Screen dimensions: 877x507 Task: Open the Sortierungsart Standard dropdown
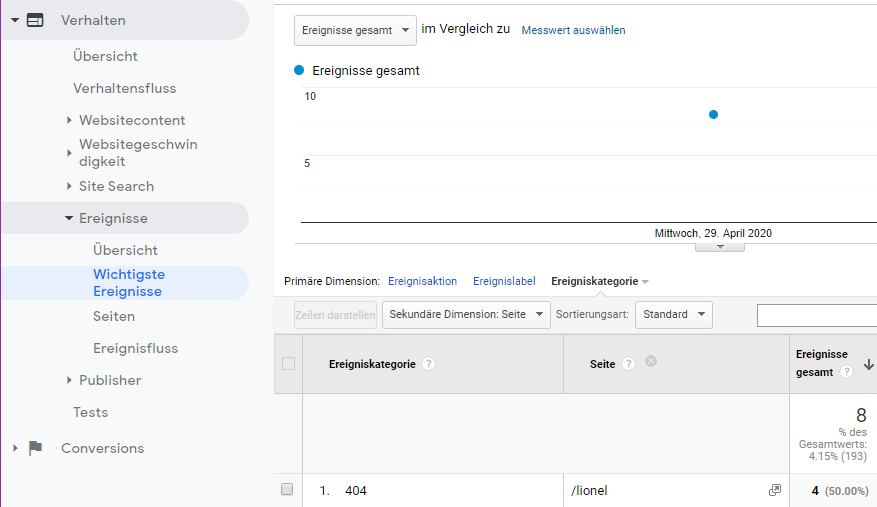[x=673, y=314]
